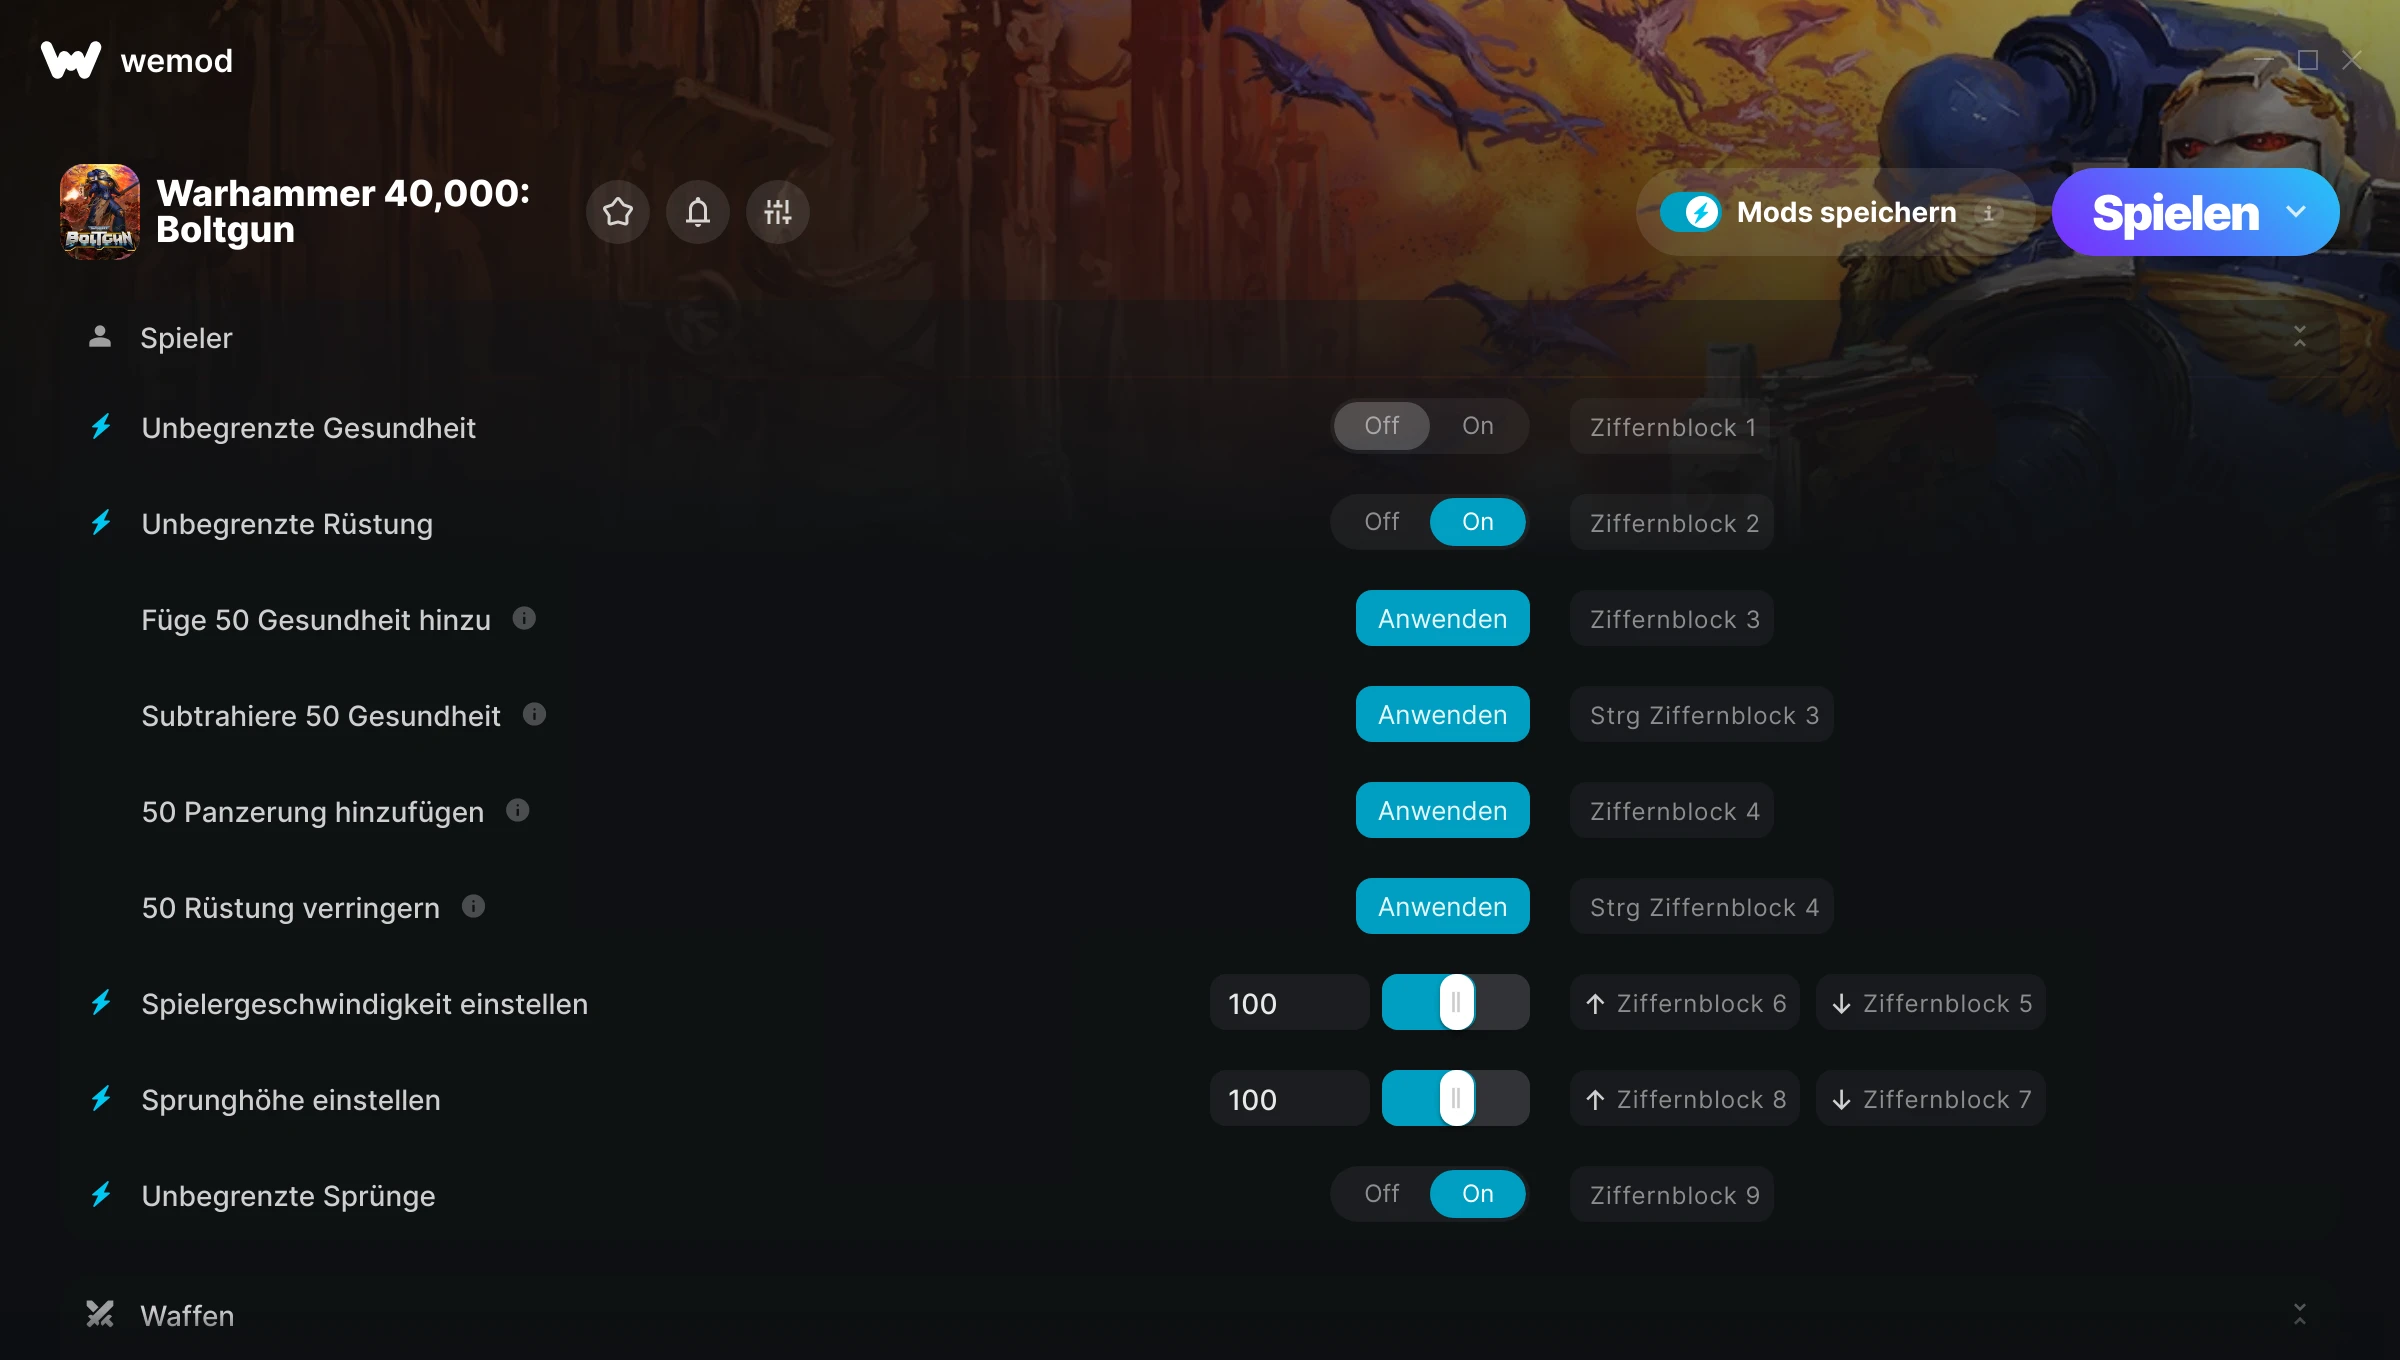
Task: Click the Spielergeschwindigkeit slider handle
Action: click(x=1456, y=1002)
